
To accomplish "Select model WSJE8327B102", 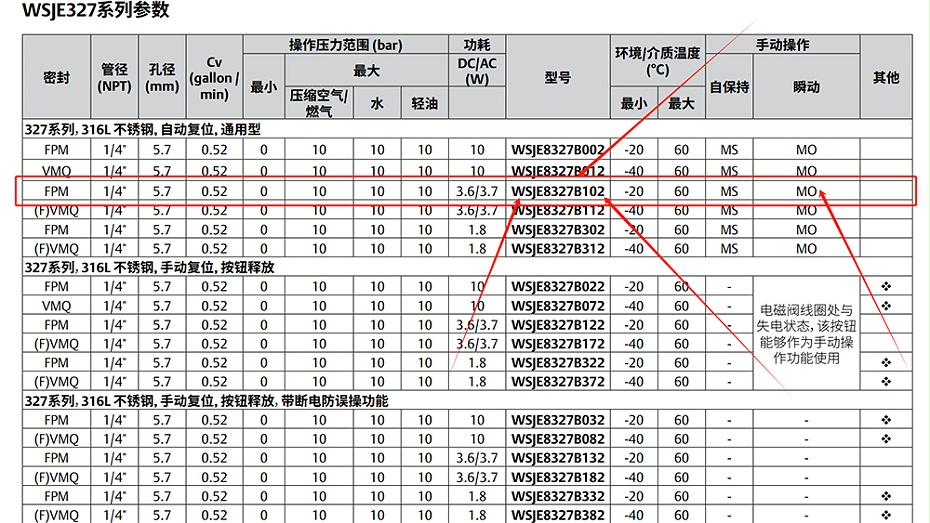I will tap(558, 192).
